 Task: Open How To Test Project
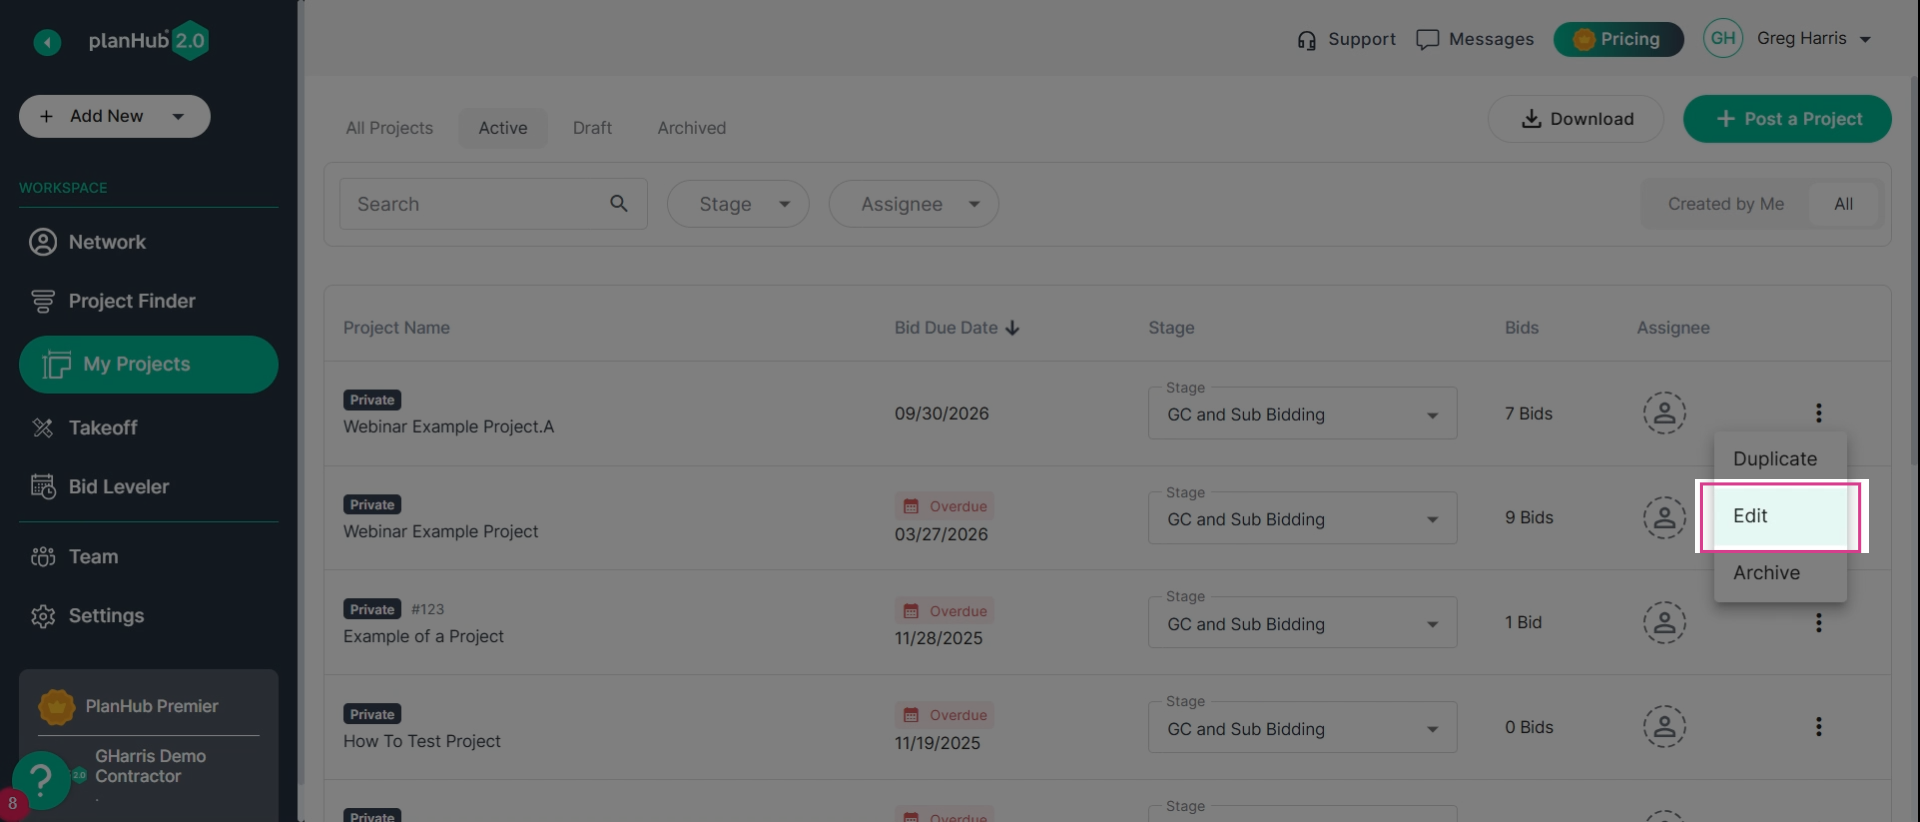click(x=422, y=742)
